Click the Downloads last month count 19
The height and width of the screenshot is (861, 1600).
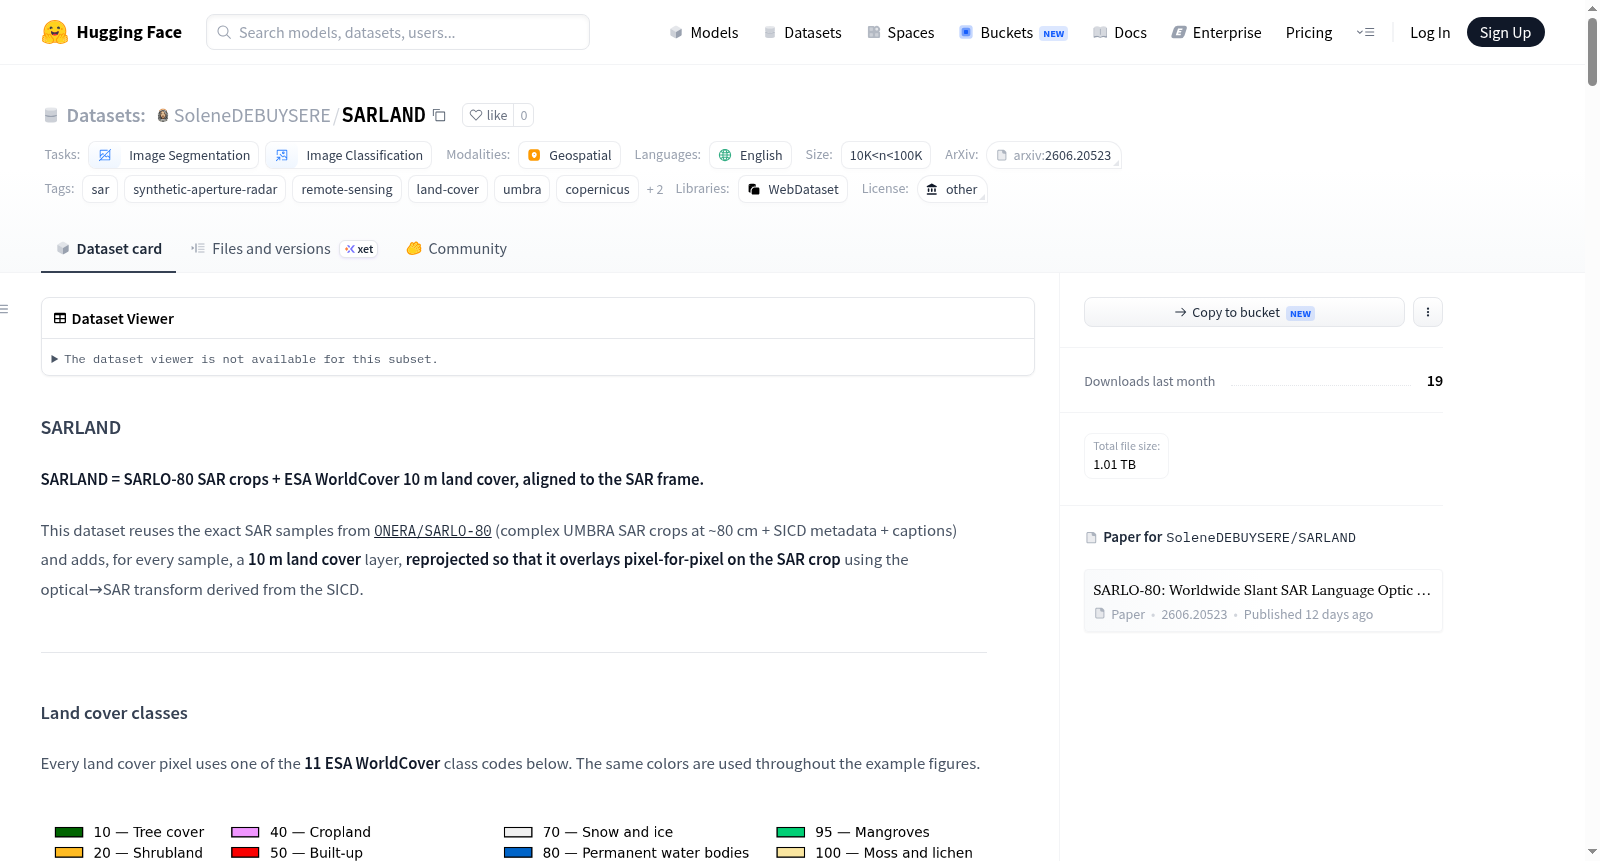1435,381
